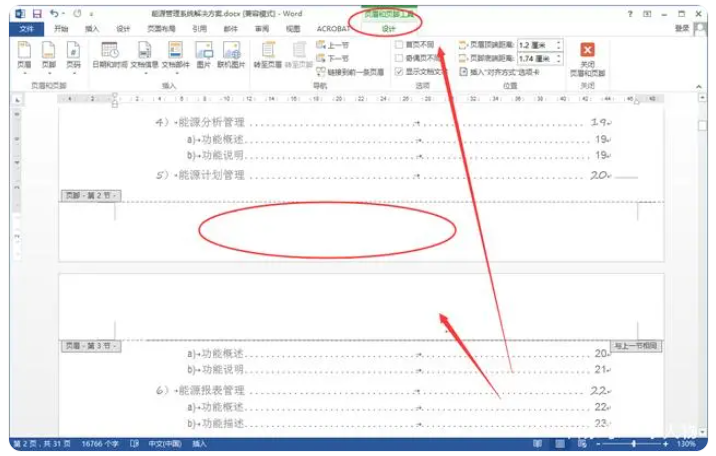Click the 页眉顶端距离 value field showing 1.2 厘米
The image size is (716, 456).
point(534,46)
